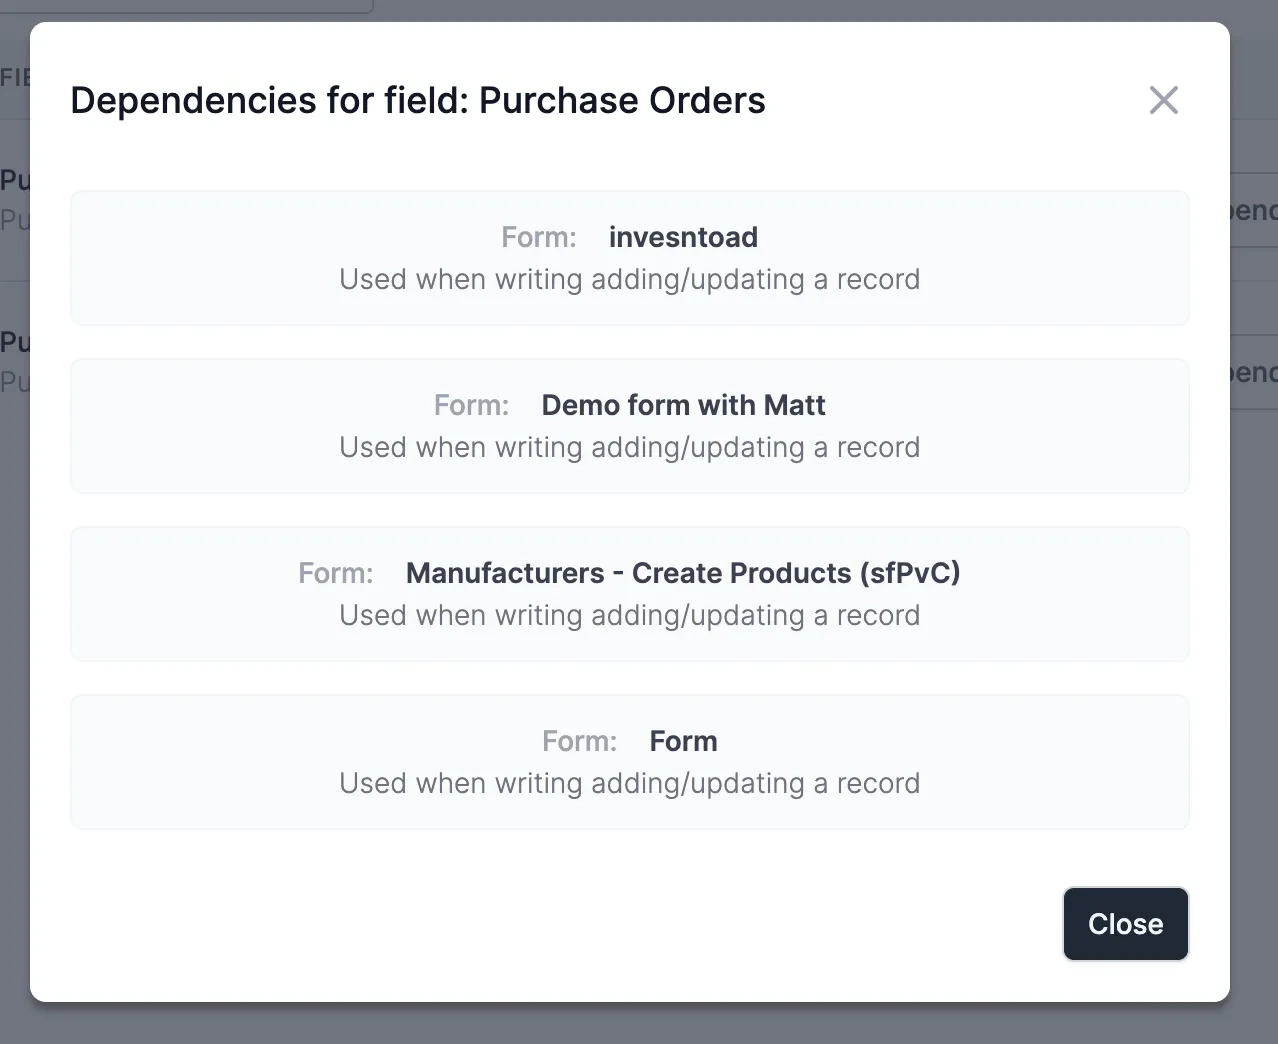Screen dimensions: 1278x1044
Task: Click the partially hidden "FIE" column header
Action: (14, 77)
